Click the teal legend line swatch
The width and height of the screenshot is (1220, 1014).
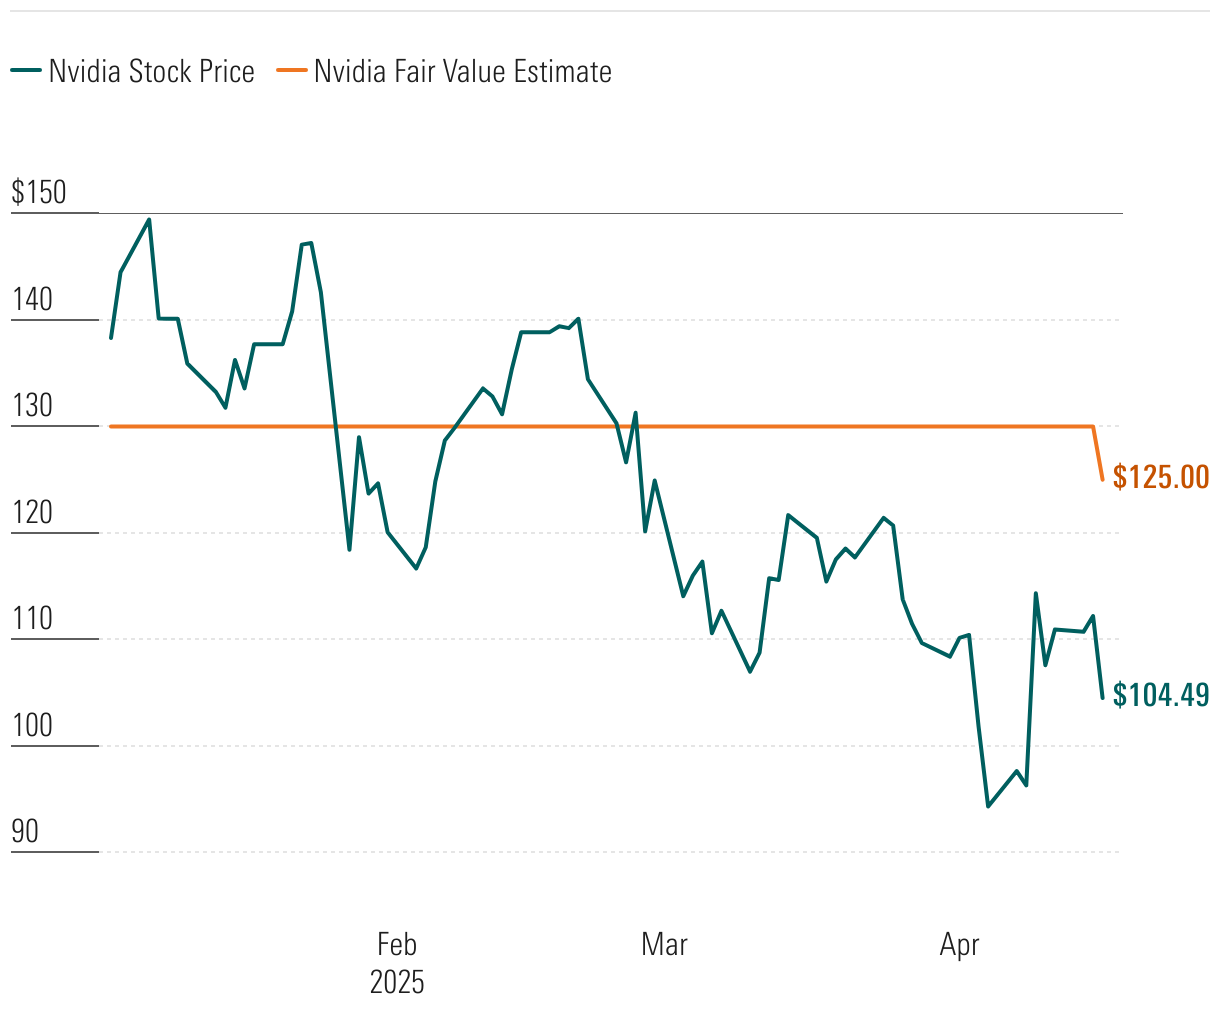(x=26, y=71)
